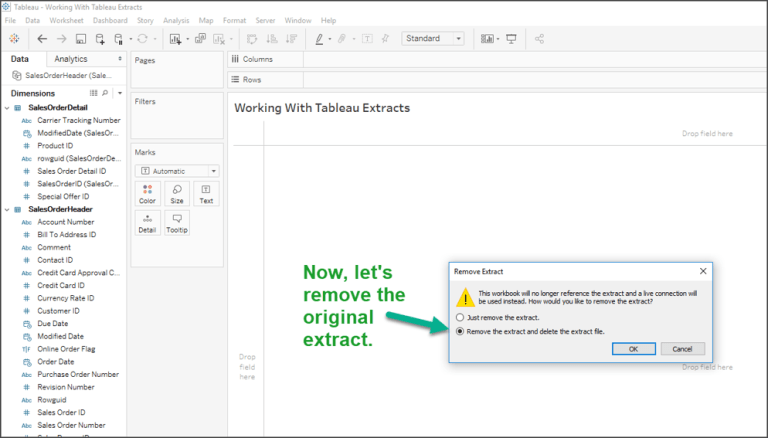
Task: Select 'Remove the extract and delete' option
Action: coord(460,331)
